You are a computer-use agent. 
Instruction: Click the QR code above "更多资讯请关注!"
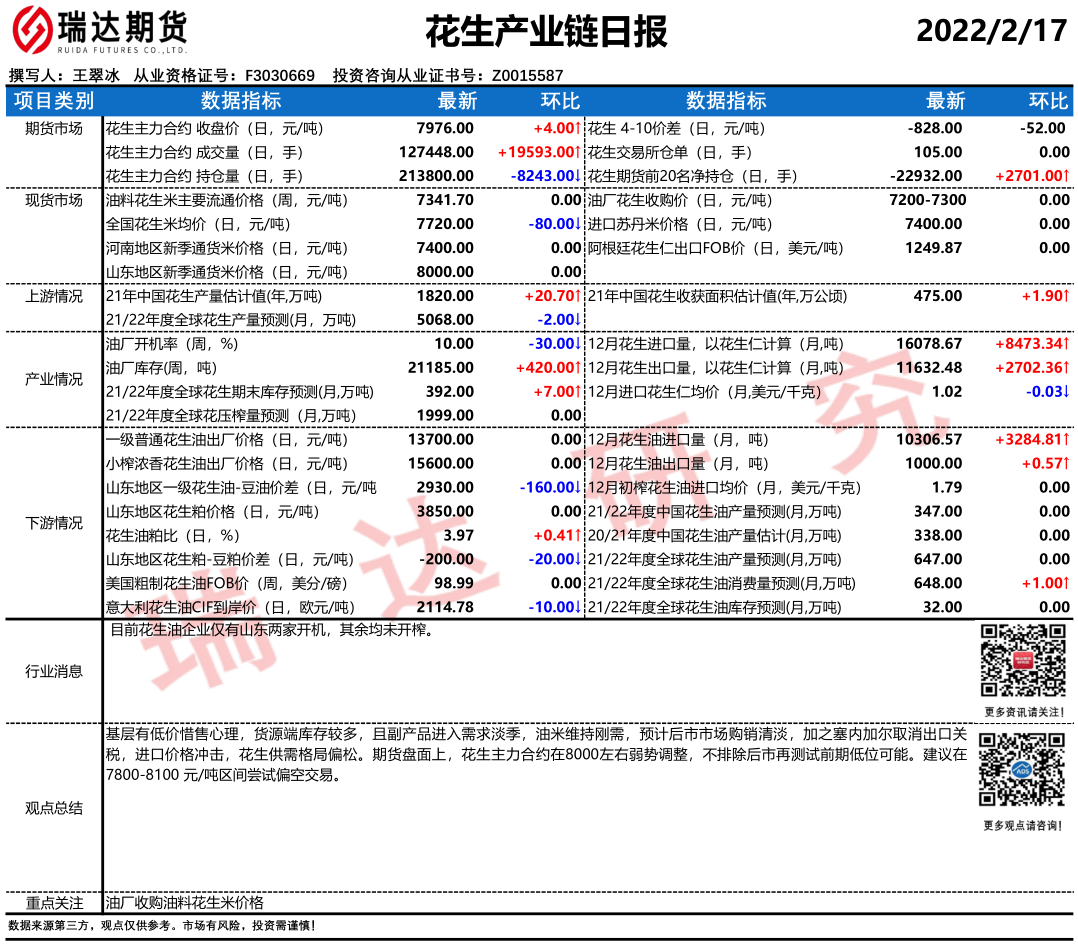pos(1022,660)
